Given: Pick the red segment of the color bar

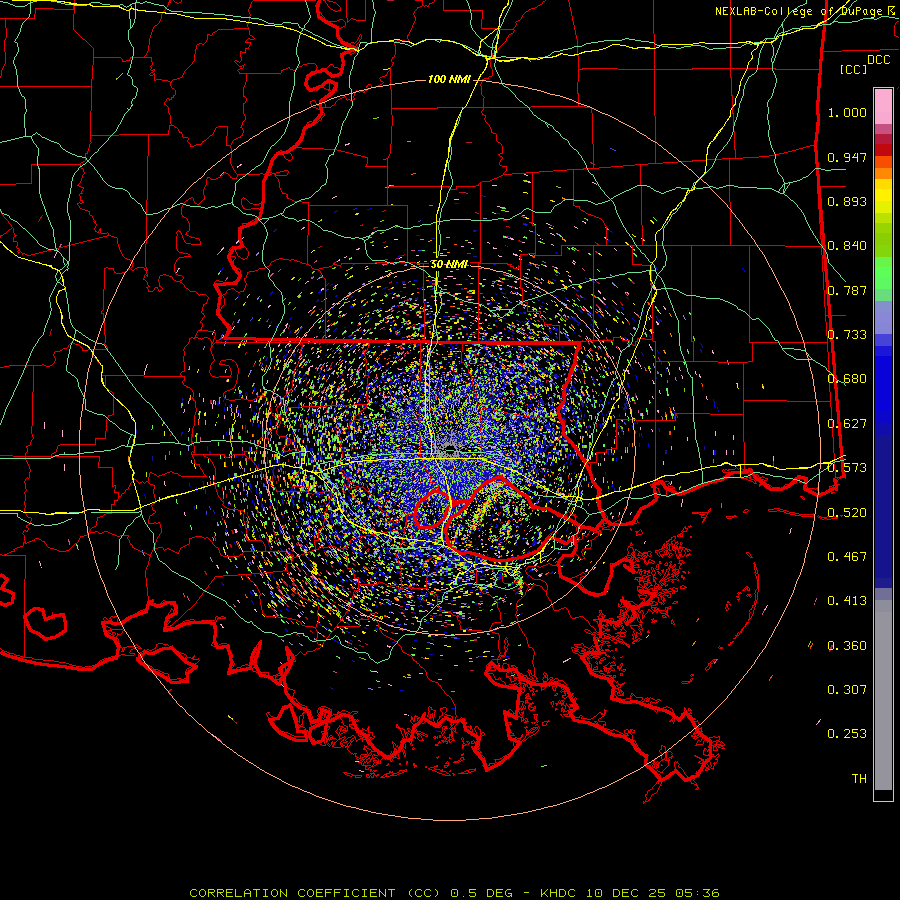Looking at the screenshot, I should click(x=883, y=150).
